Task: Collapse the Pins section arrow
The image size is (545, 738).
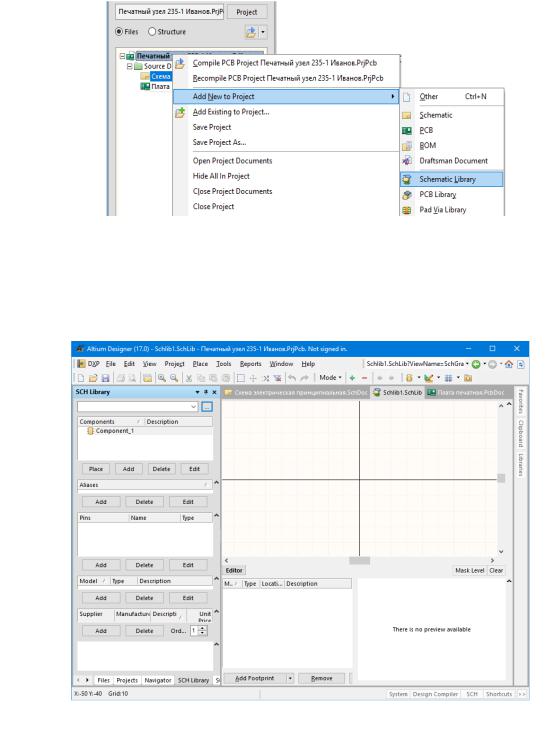Action: point(216,516)
